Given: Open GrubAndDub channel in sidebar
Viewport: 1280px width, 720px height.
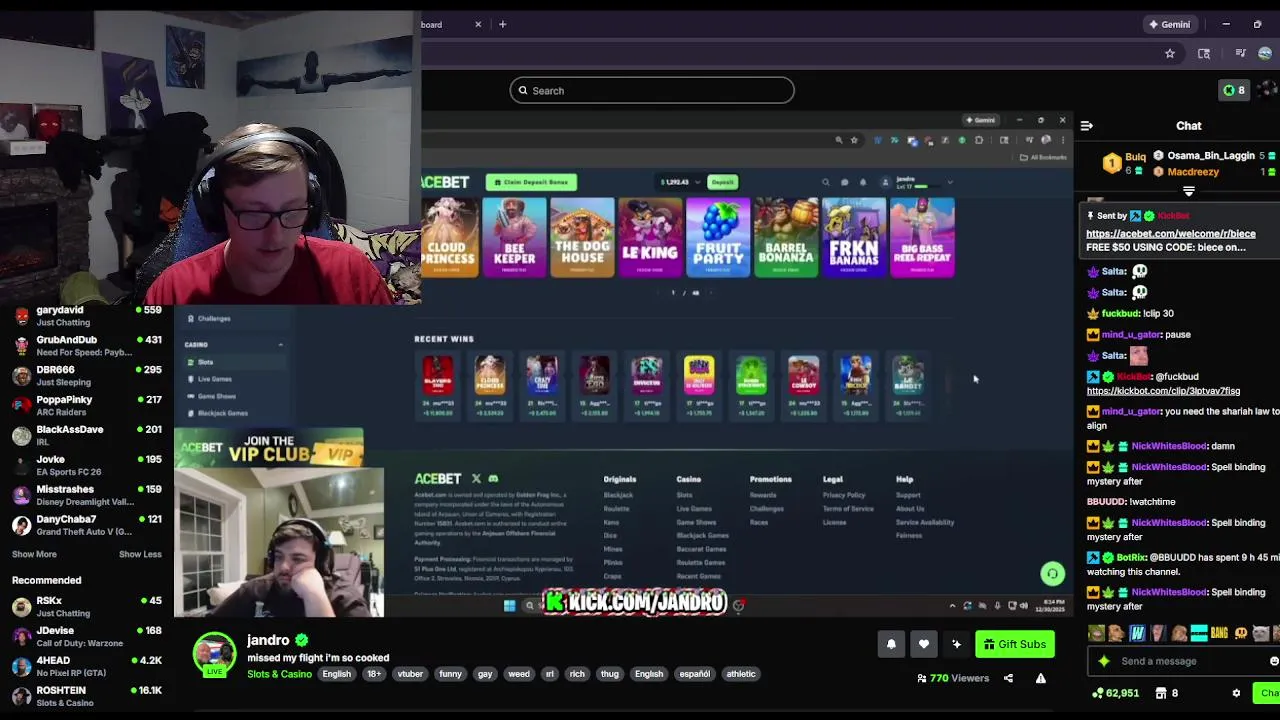Looking at the screenshot, I should click(87, 346).
